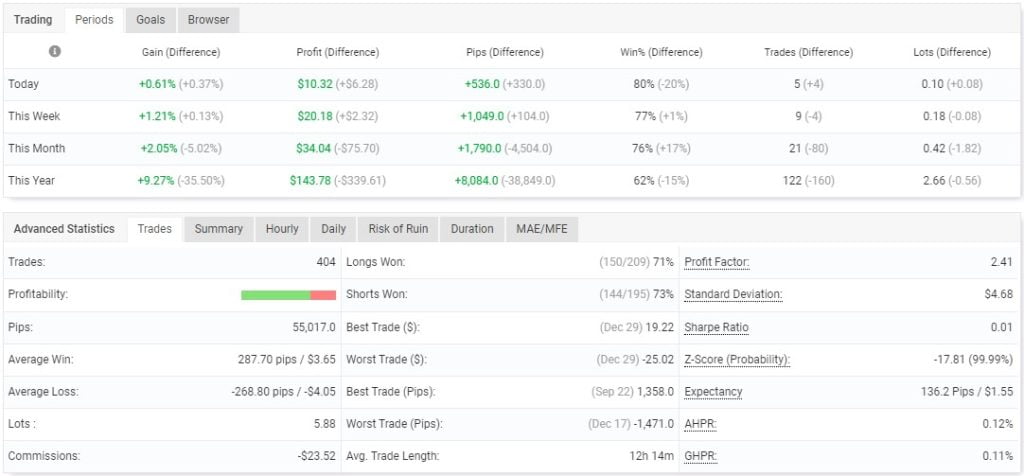Open the Sharpe Ratio definition link
The width and height of the screenshot is (1024, 476).
point(716,327)
